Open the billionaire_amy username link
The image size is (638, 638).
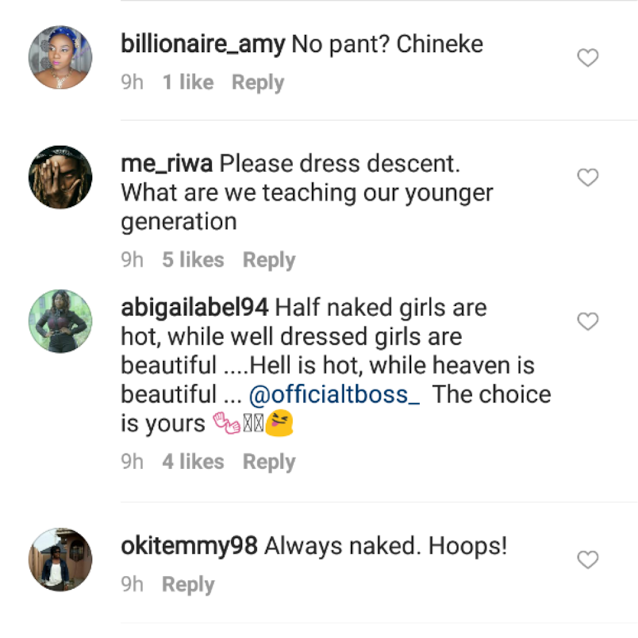point(204,45)
